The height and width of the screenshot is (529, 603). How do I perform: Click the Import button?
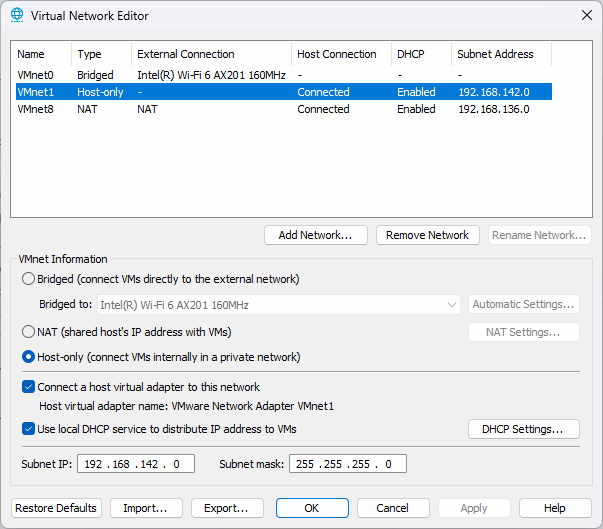coord(146,508)
